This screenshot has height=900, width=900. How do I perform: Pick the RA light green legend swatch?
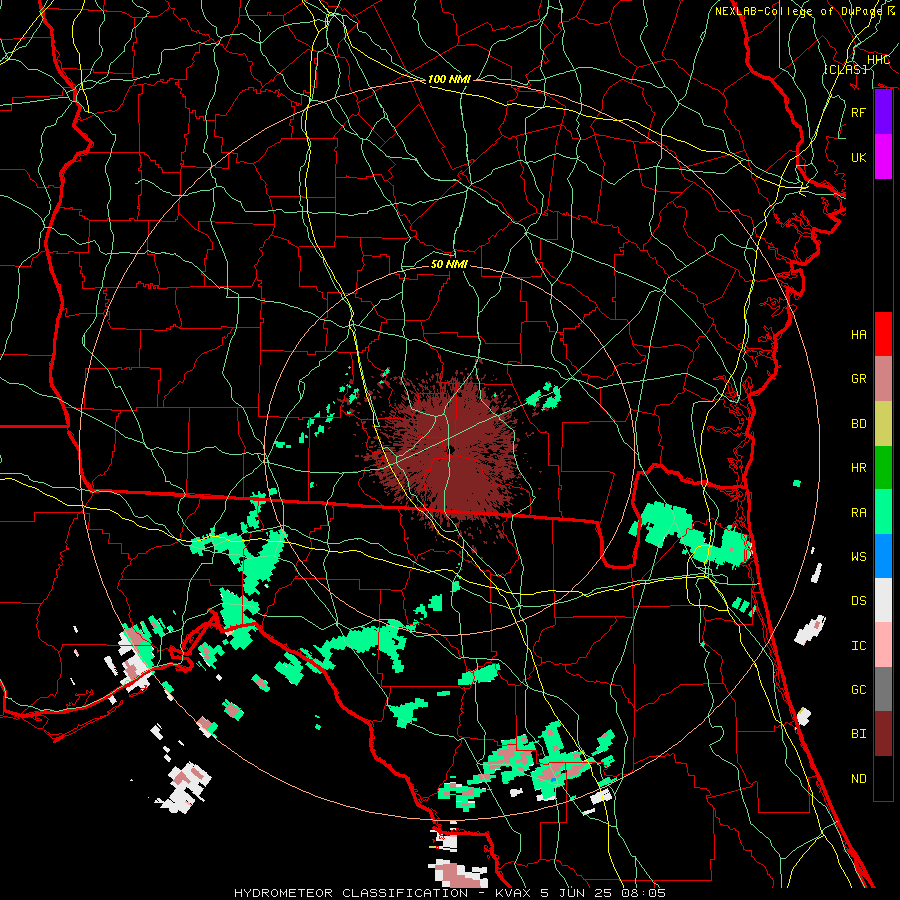click(883, 512)
